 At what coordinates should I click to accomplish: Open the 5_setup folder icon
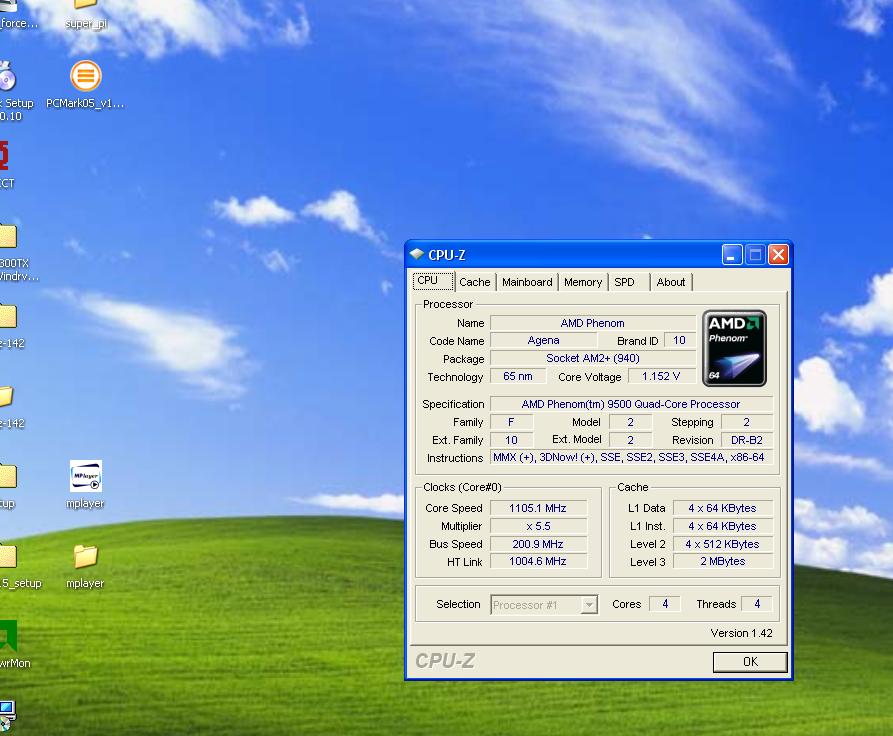tap(8, 557)
